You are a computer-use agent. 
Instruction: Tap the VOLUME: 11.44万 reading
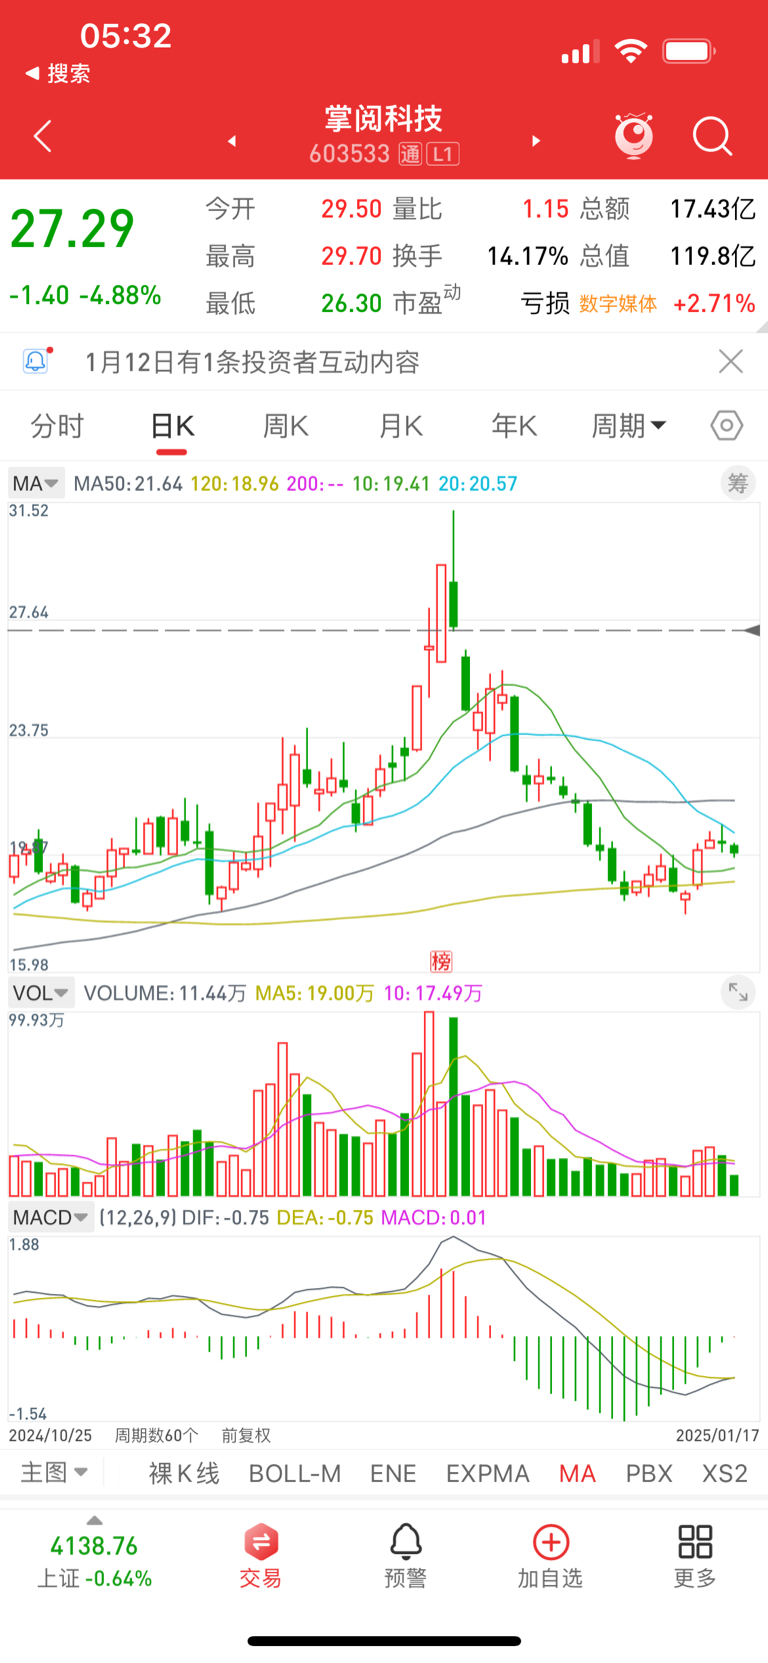[x=165, y=993]
